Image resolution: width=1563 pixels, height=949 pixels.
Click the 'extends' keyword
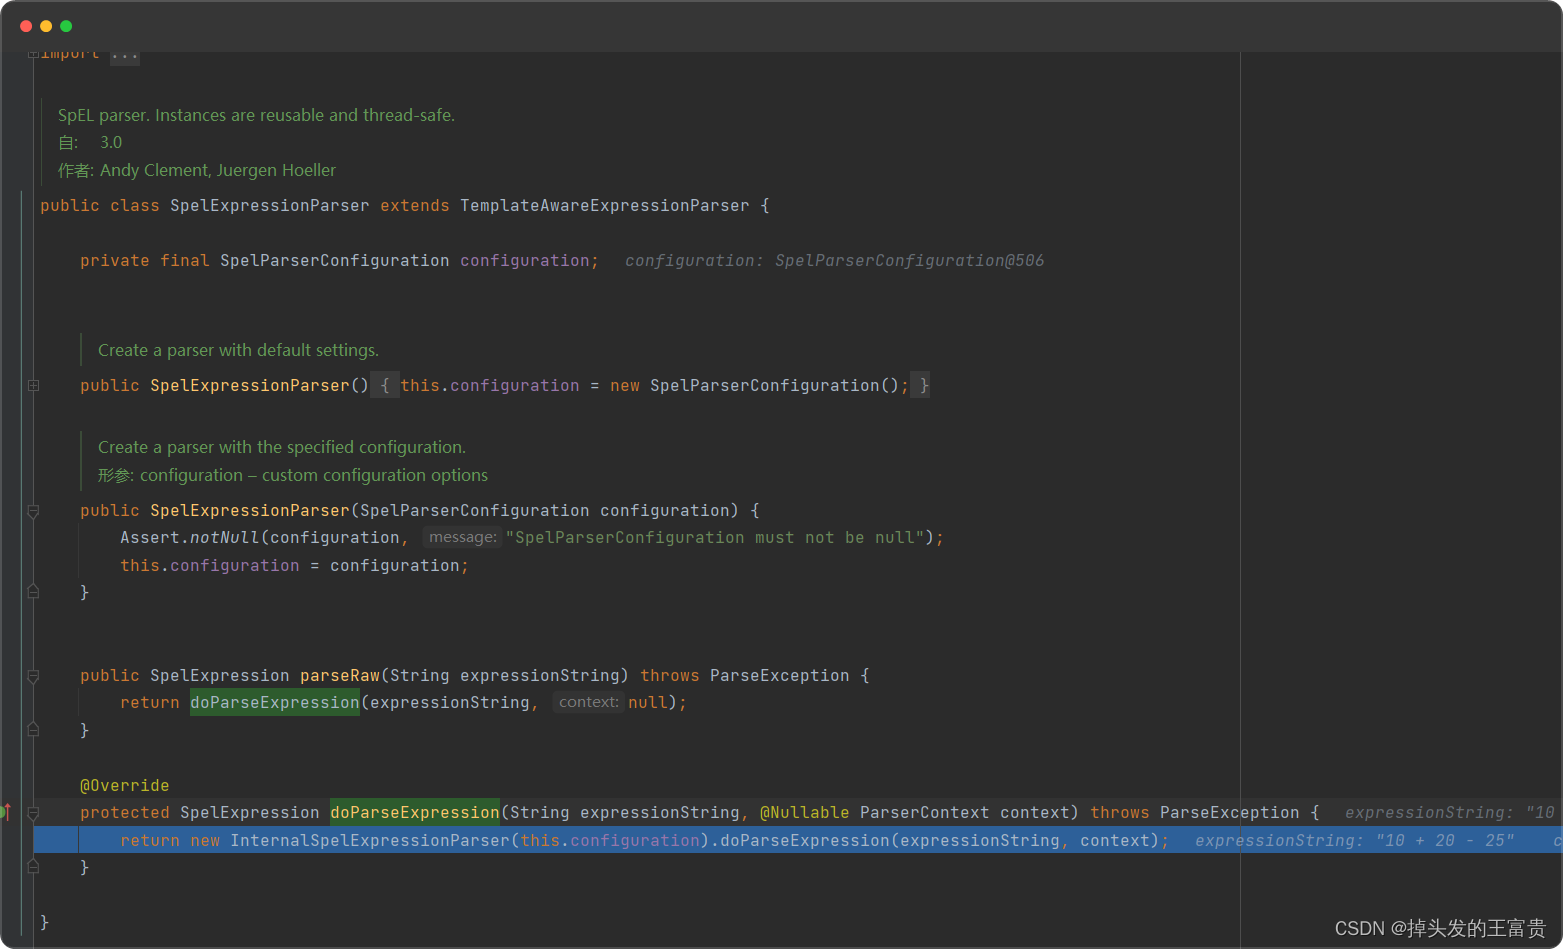(x=415, y=205)
